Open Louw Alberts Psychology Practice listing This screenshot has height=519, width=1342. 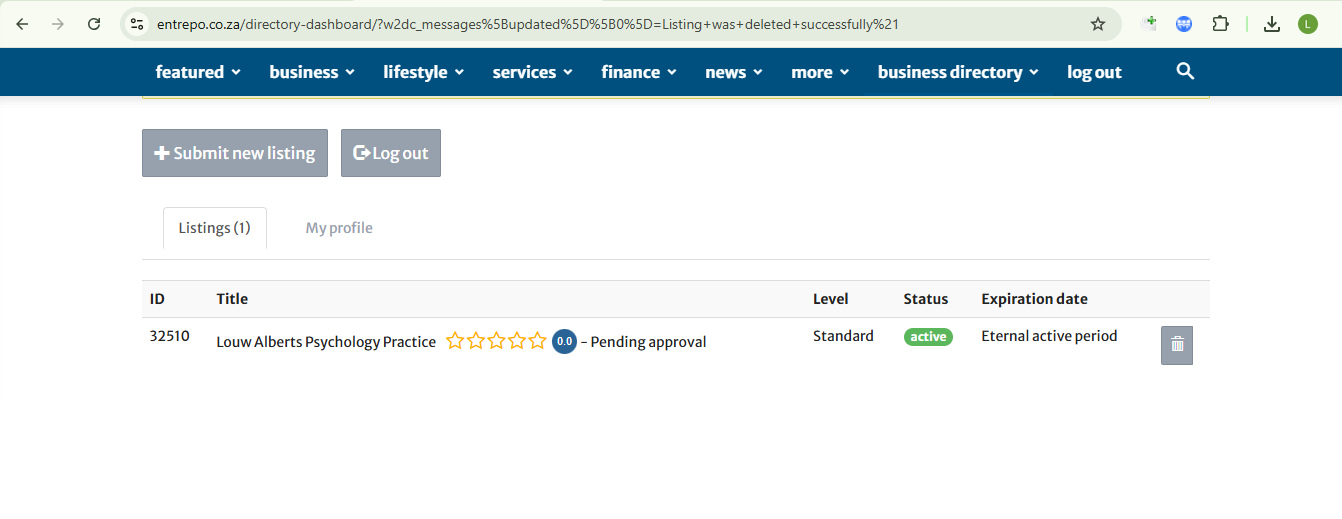click(x=326, y=342)
